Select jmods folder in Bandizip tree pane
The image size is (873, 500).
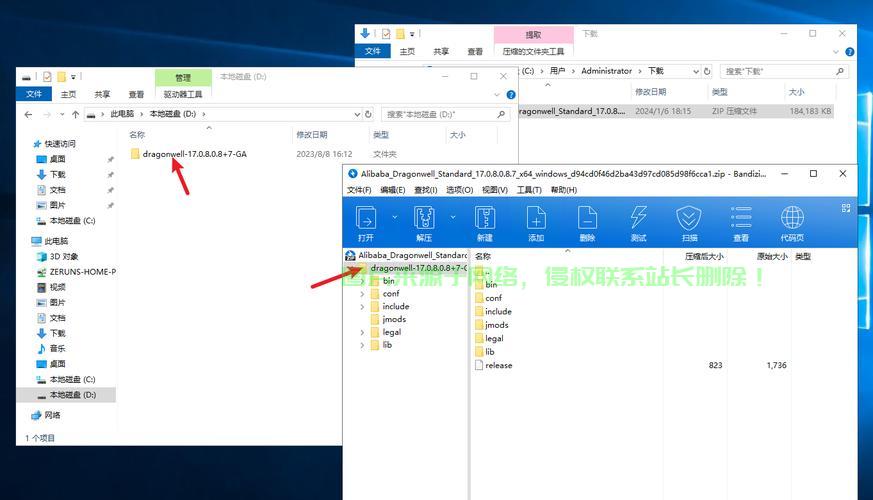coord(394,320)
